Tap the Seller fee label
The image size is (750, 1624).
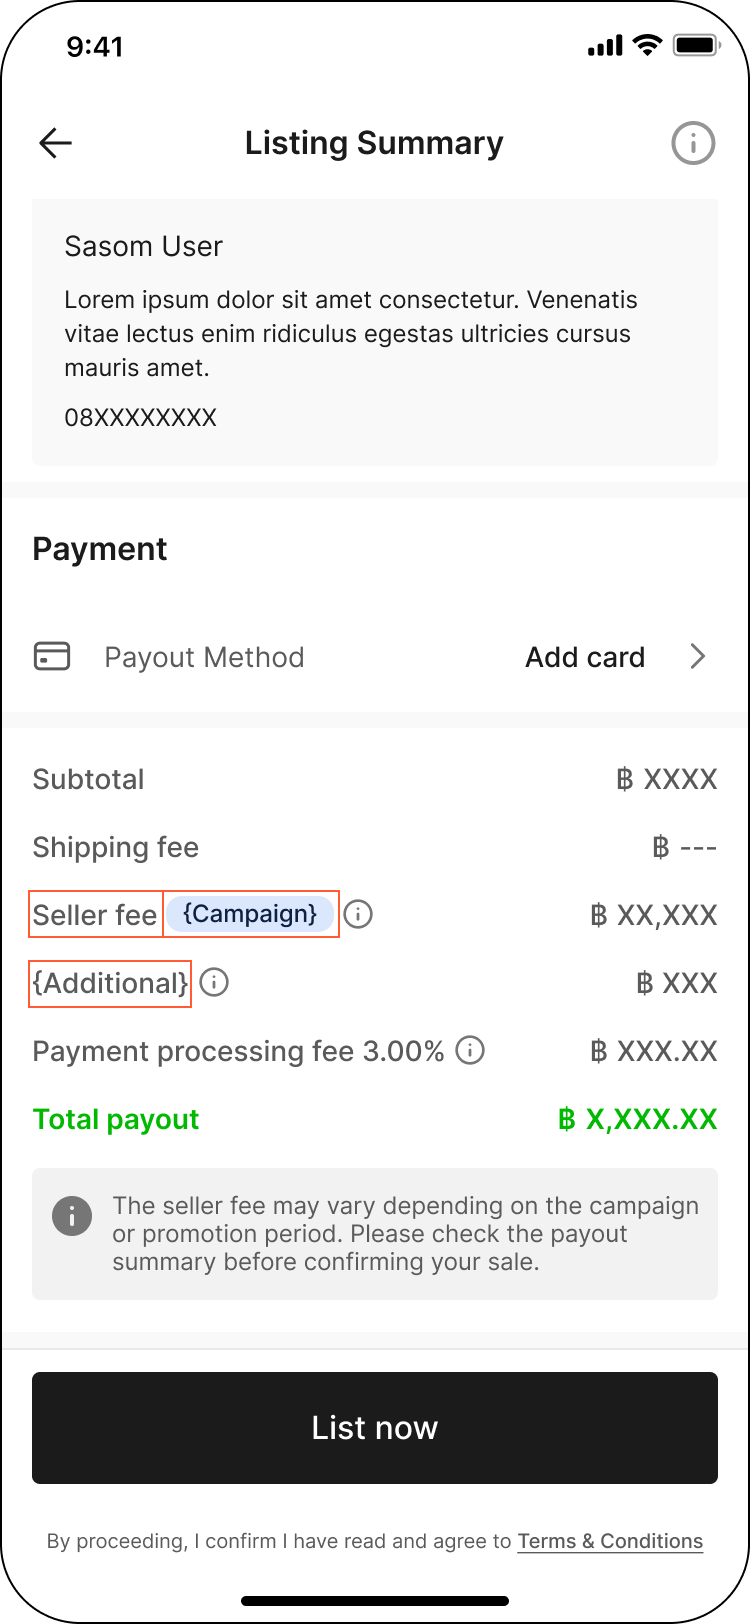coord(95,914)
